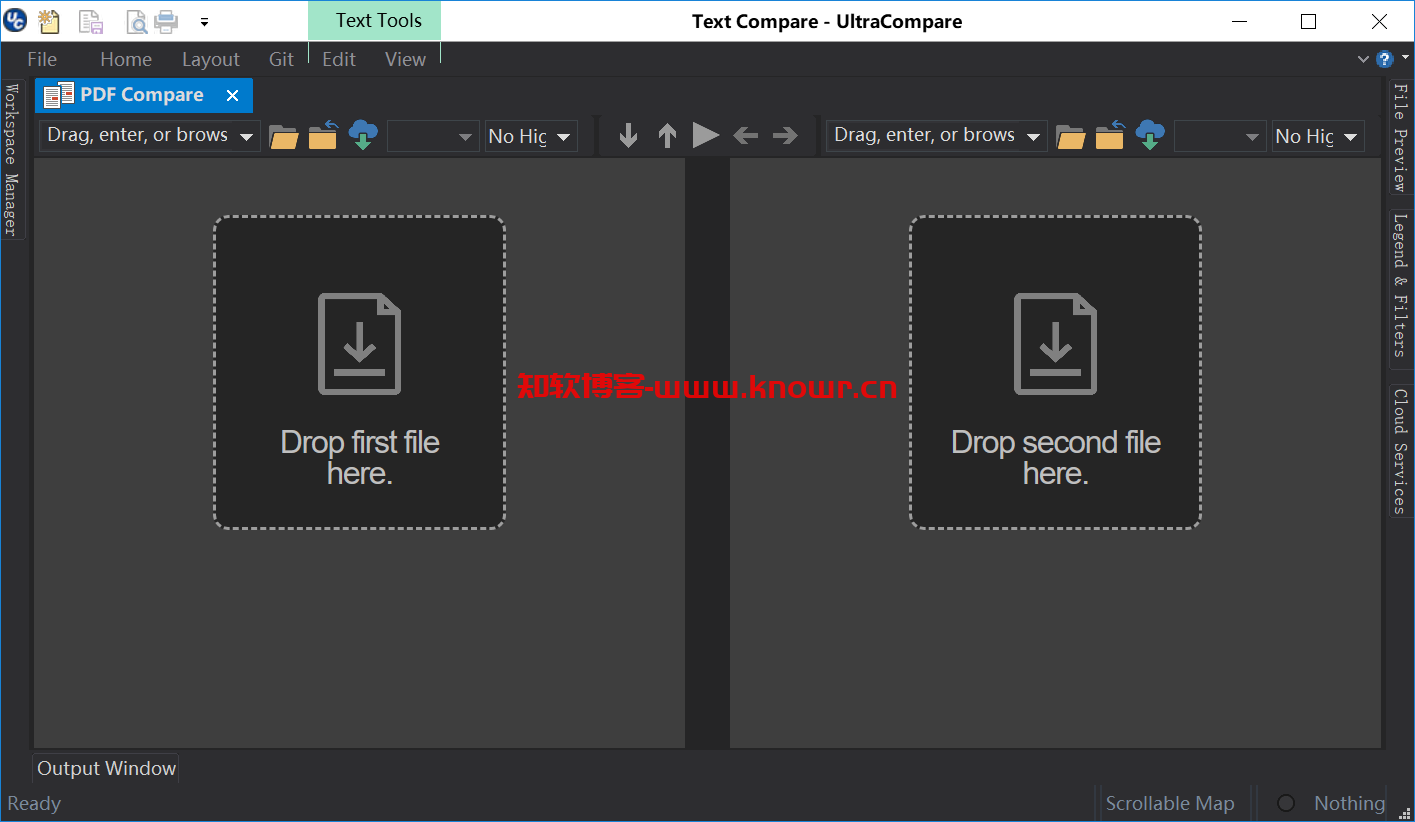Open the help question mark icon

click(x=1385, y=59)
